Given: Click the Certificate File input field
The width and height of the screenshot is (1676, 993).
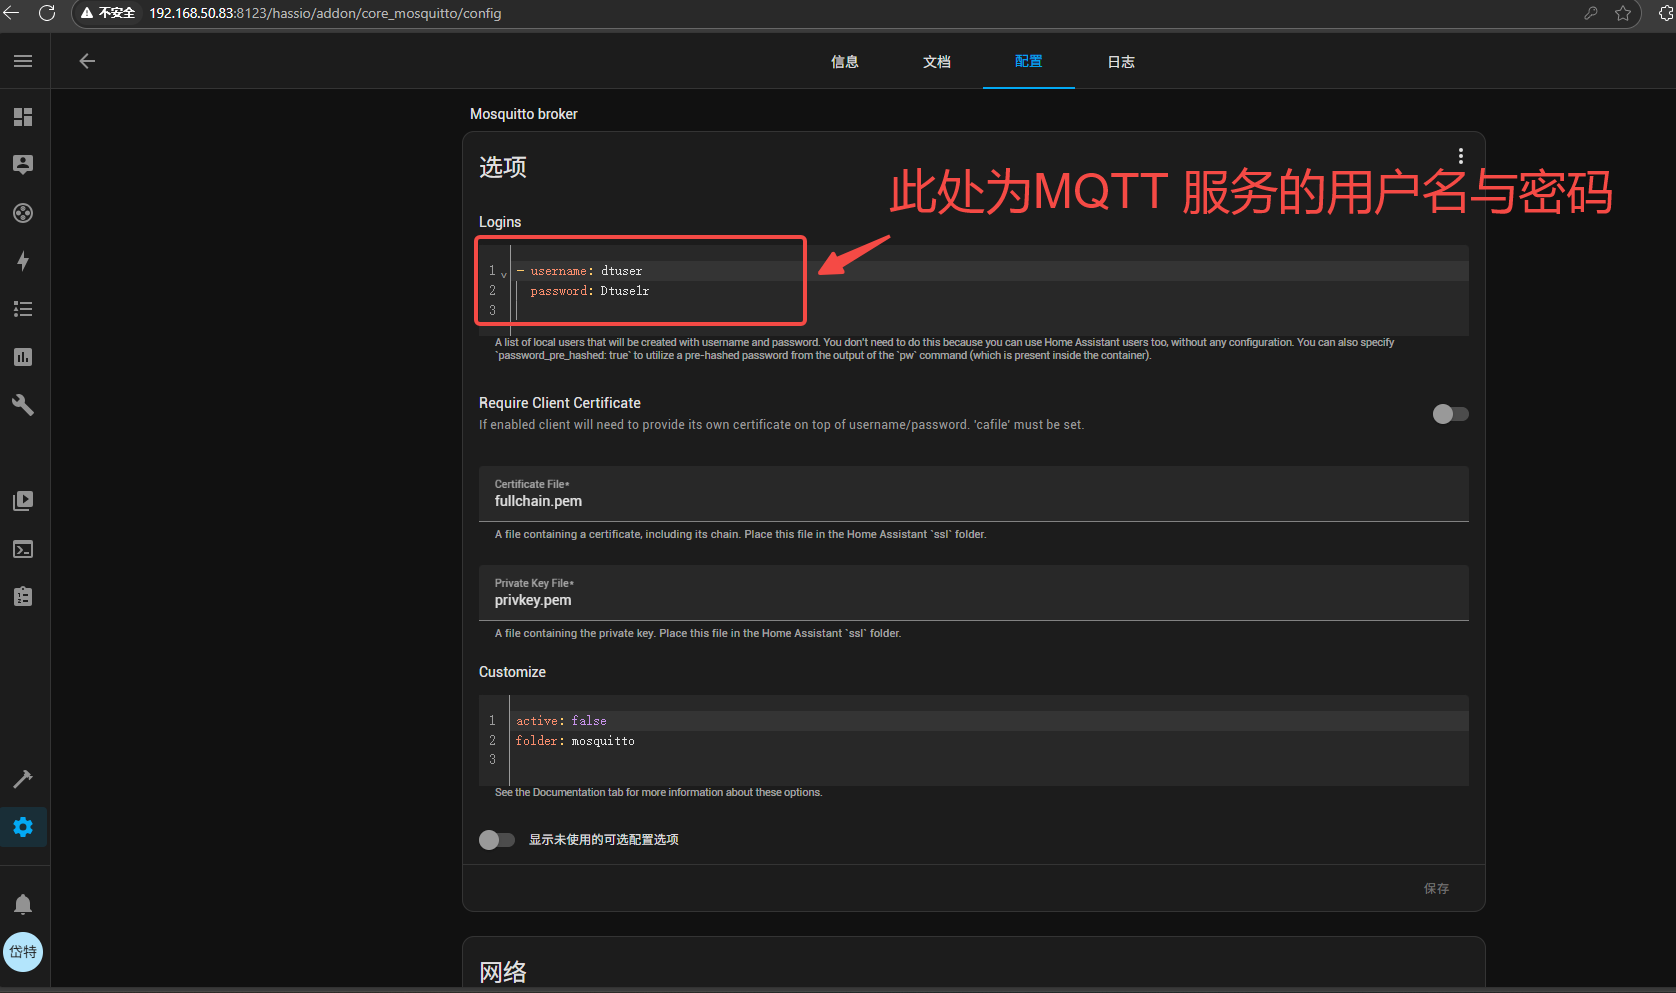Looking at the screenshot, I should tap(973, 494).
